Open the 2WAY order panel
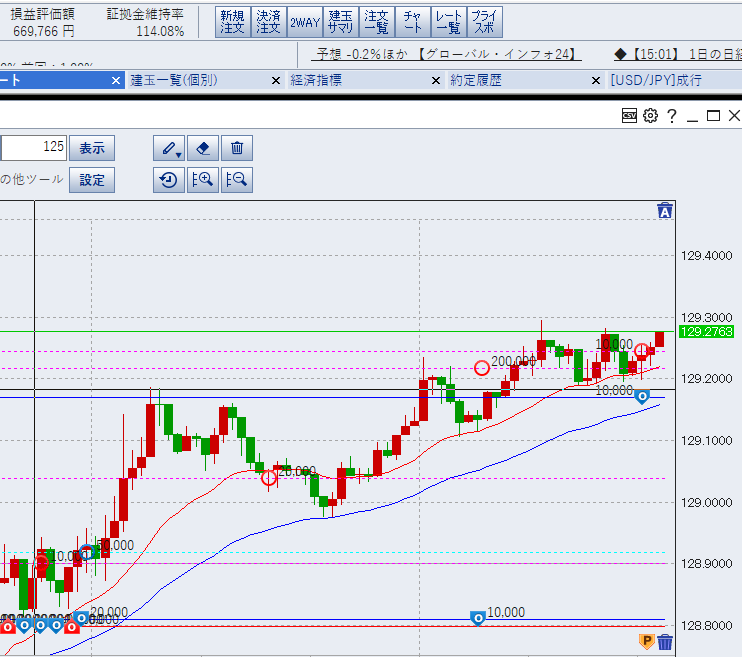 click(302, 22)
